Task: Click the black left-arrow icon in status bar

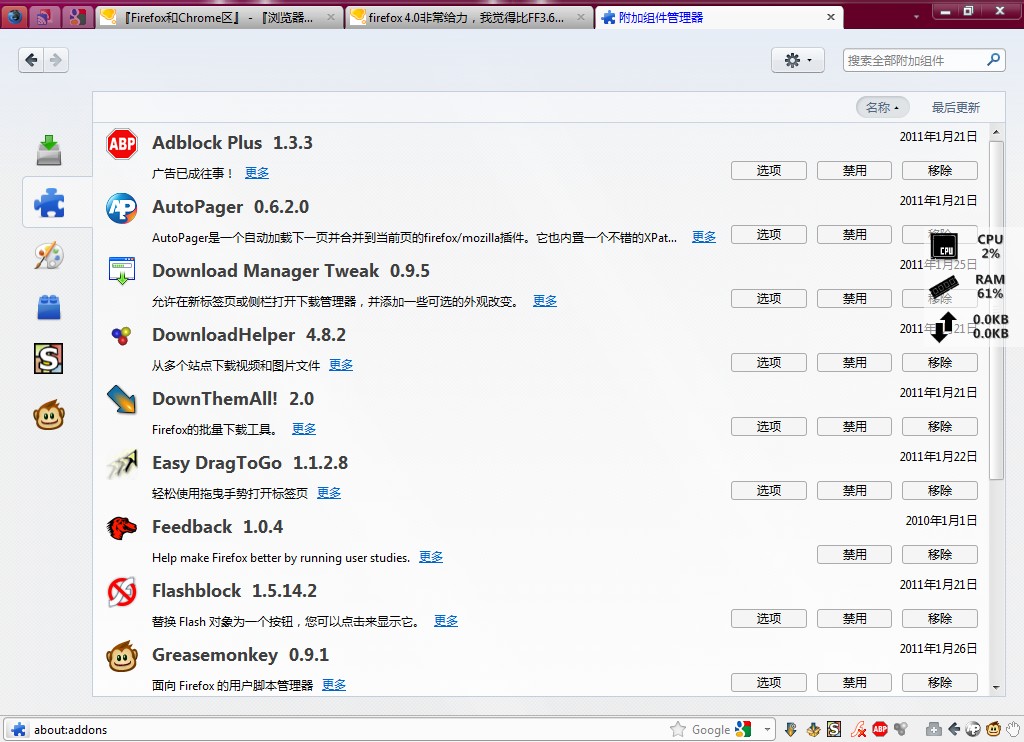Action: (954, 729)
